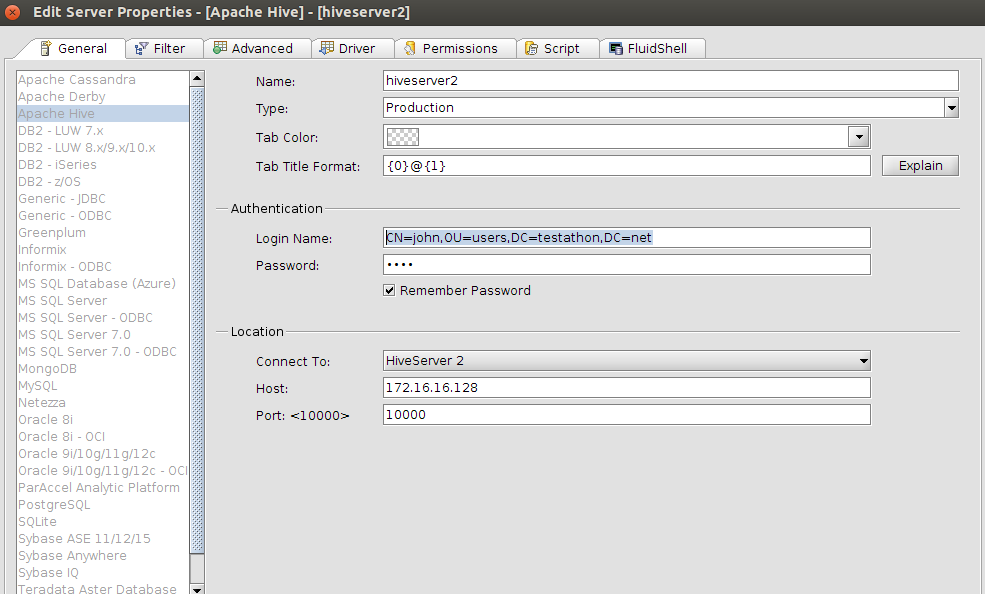This screenshot has height=594, width=985.
Task: Click the Password input field
Action: [x=627, y=264]
